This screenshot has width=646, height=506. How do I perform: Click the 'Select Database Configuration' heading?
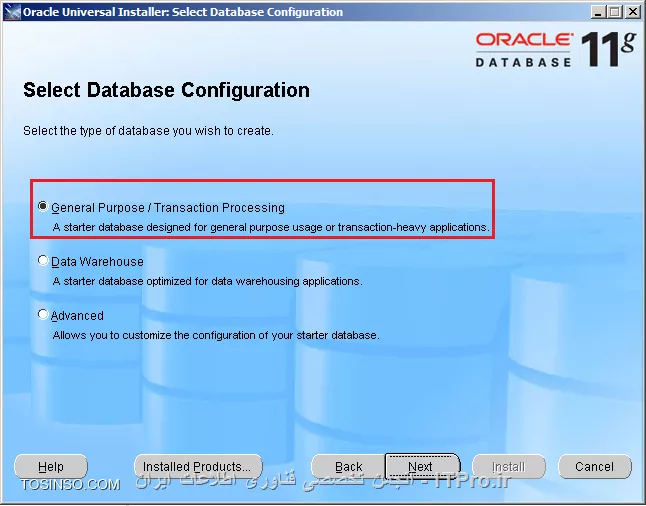click(166, 90)
